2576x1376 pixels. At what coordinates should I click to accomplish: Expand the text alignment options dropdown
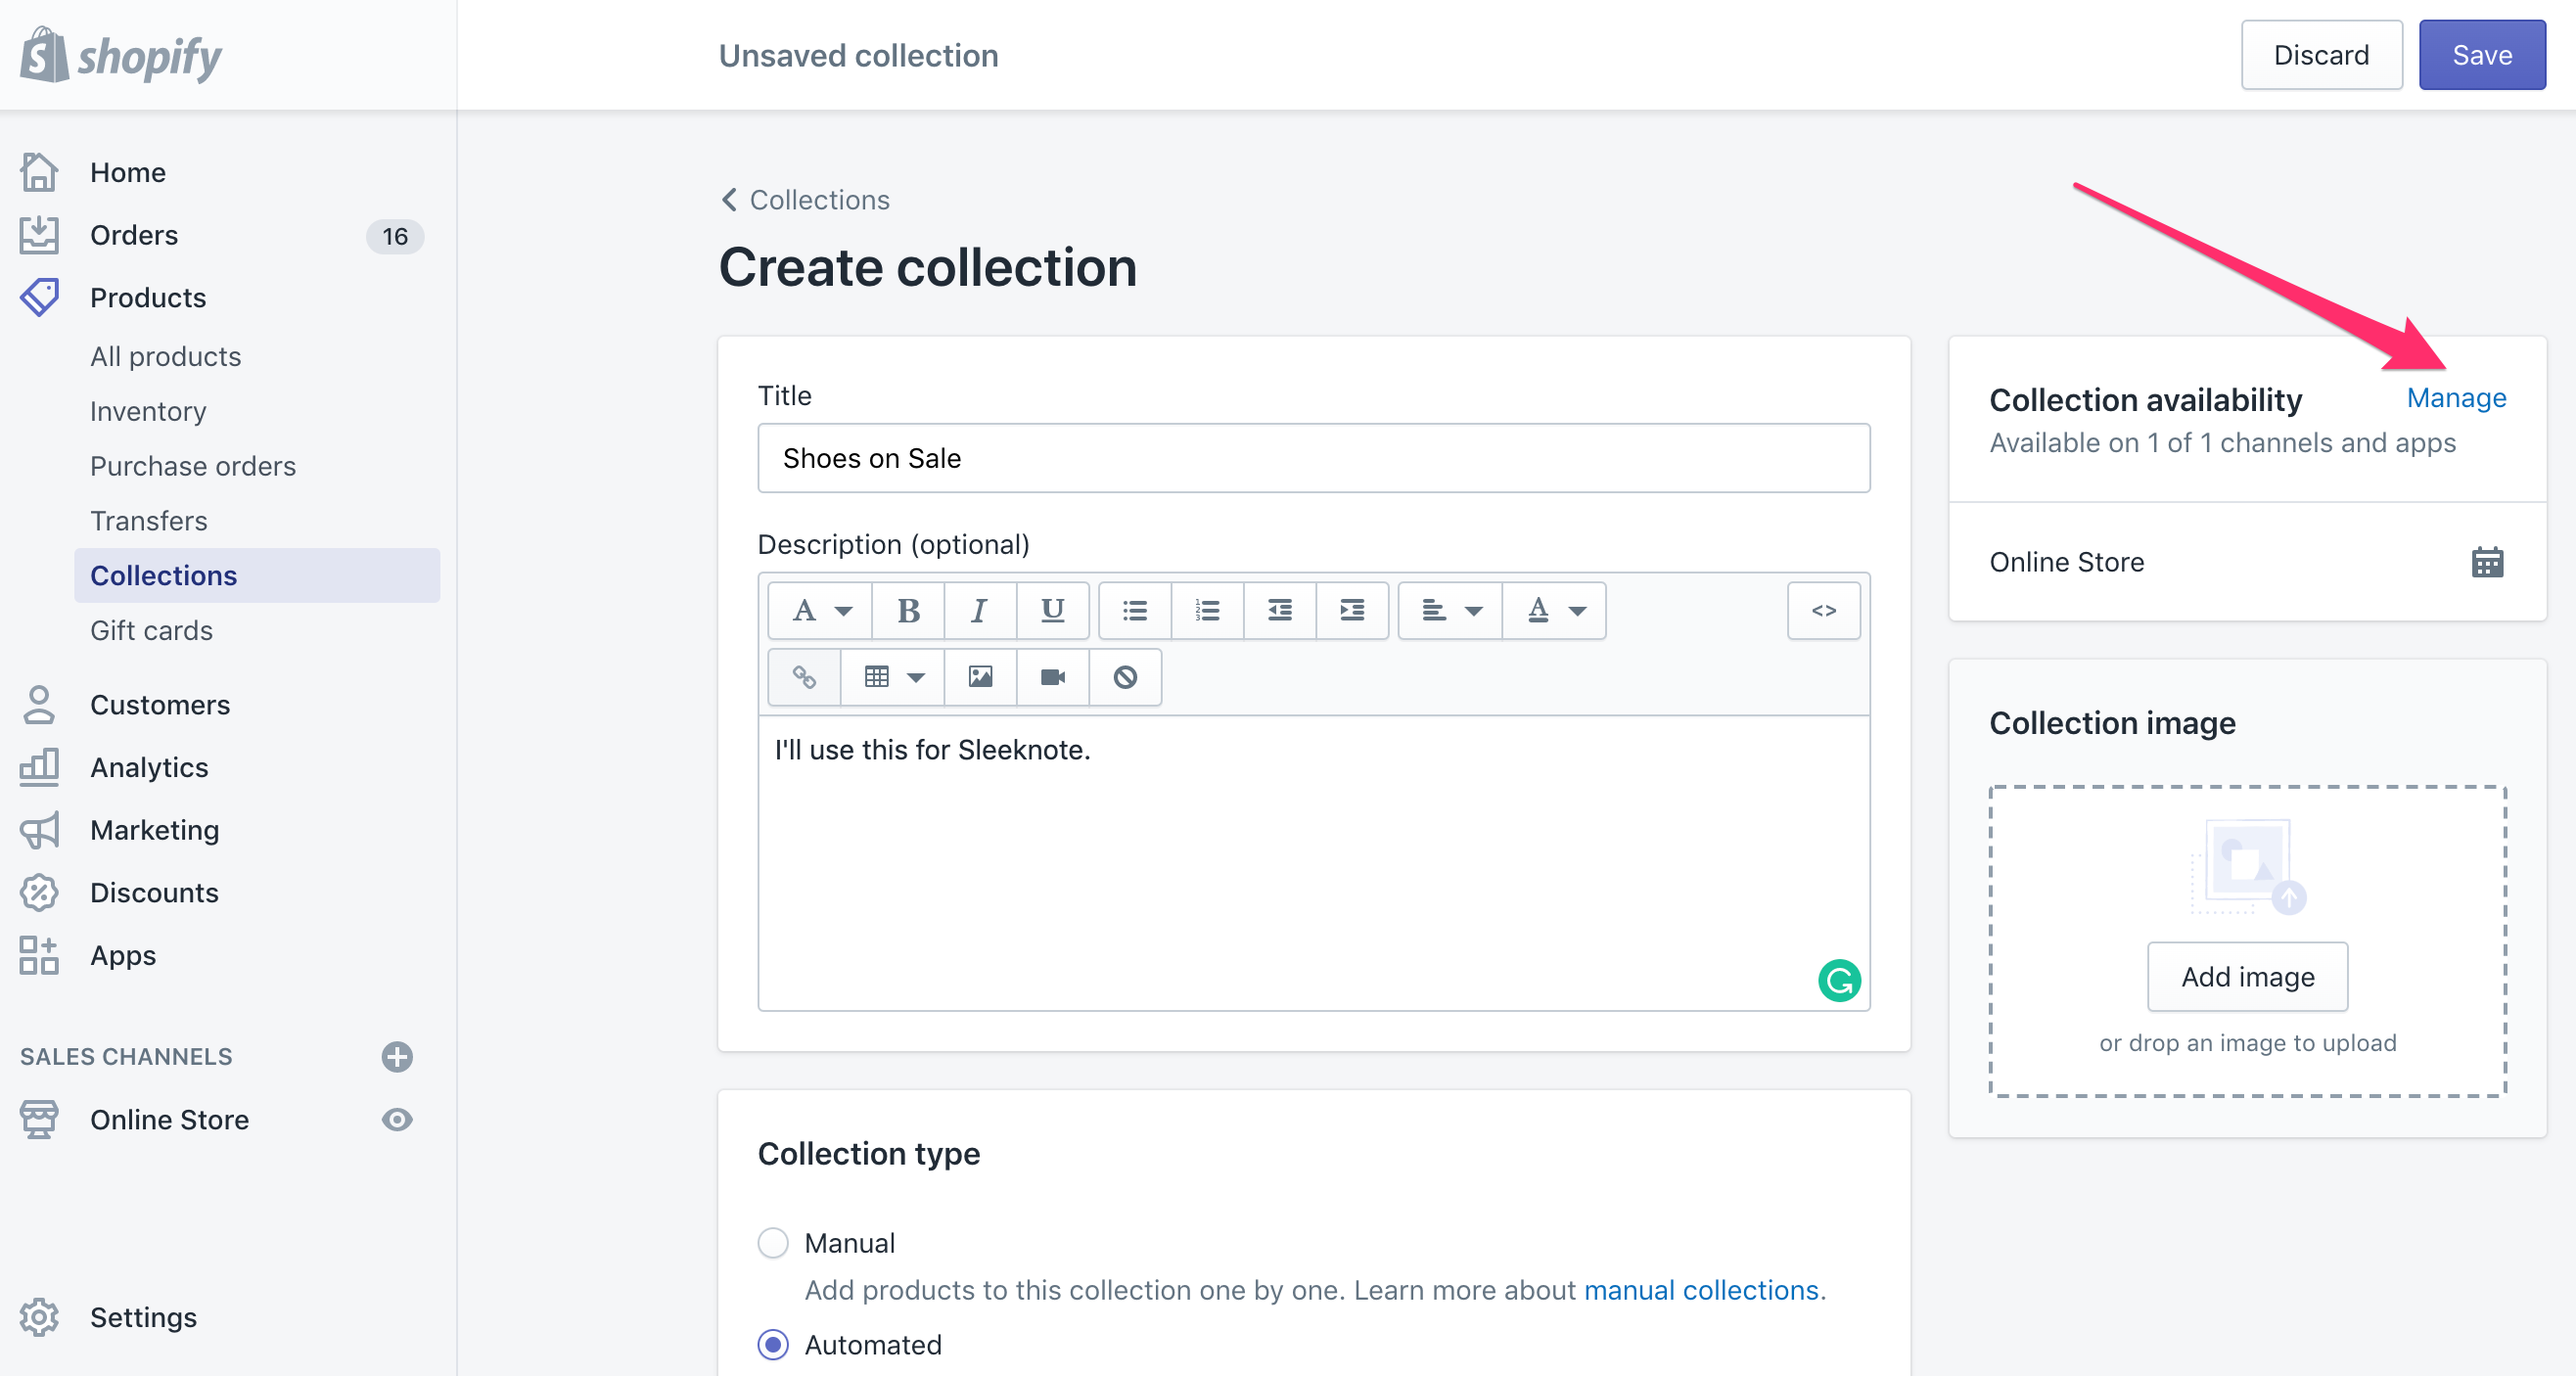pos(1449,610)
